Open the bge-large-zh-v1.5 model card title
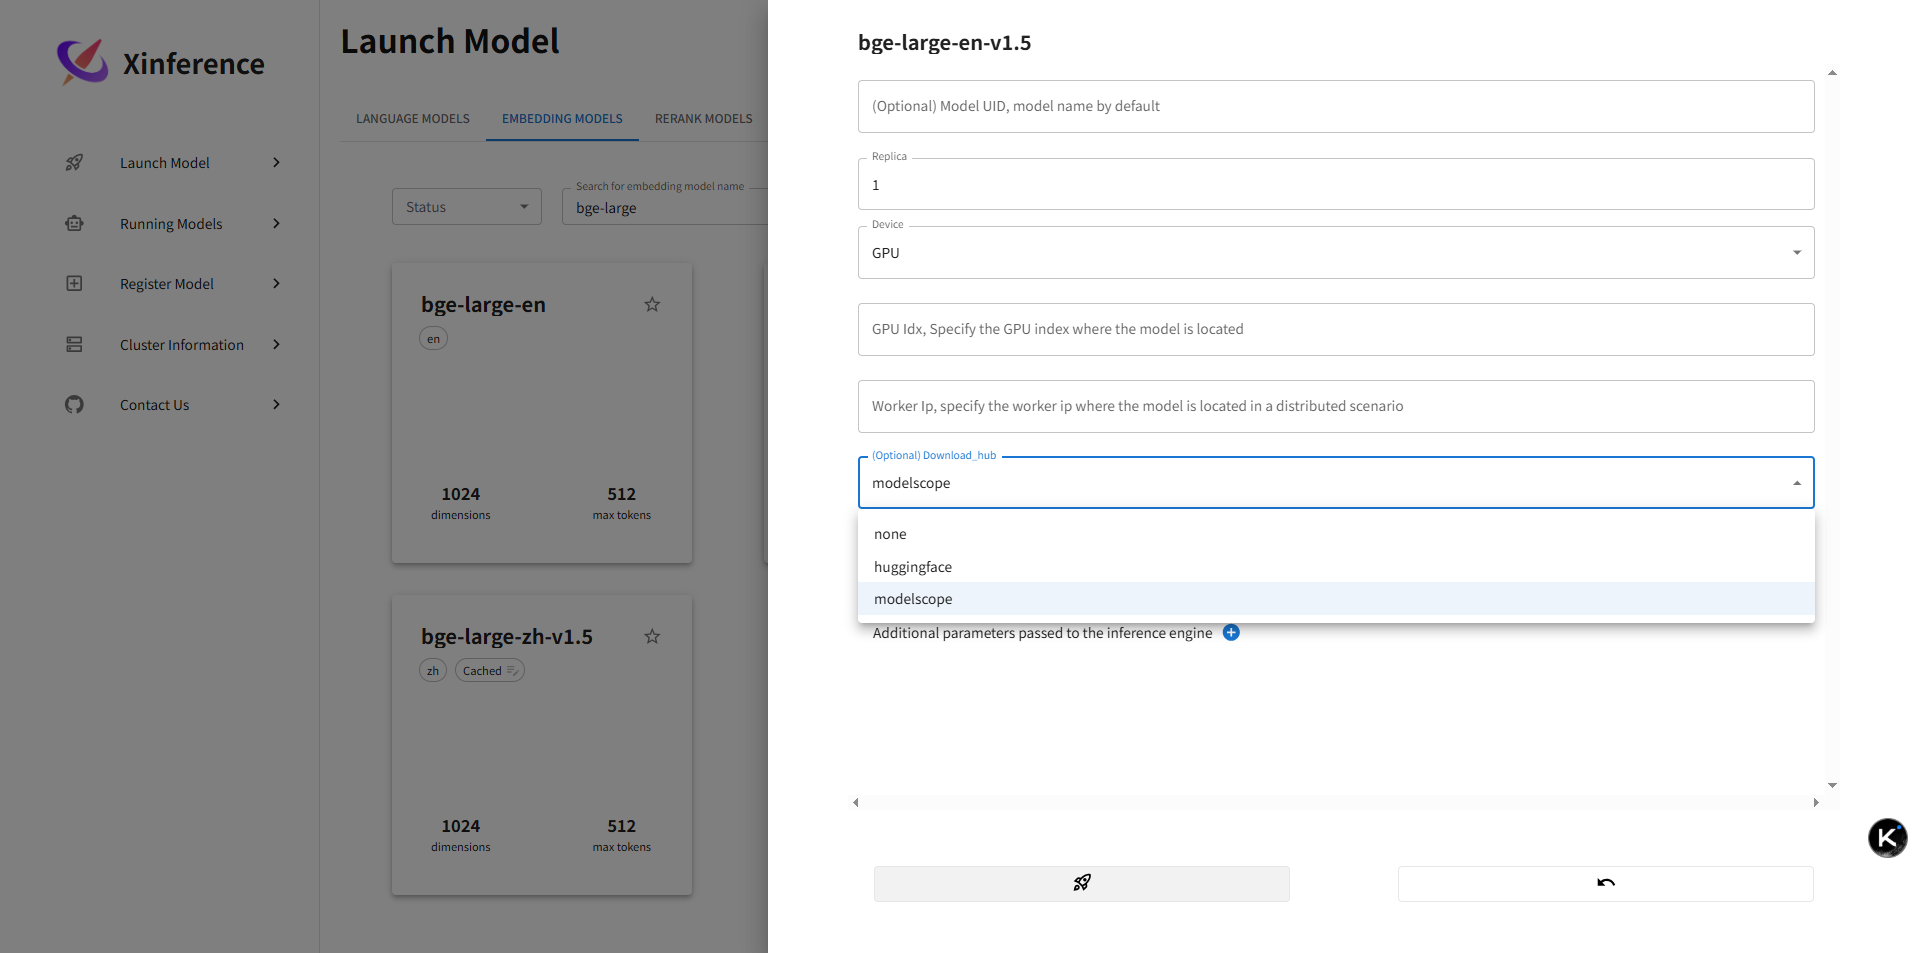Viewport: 1920px width, 953px height. 507,637
